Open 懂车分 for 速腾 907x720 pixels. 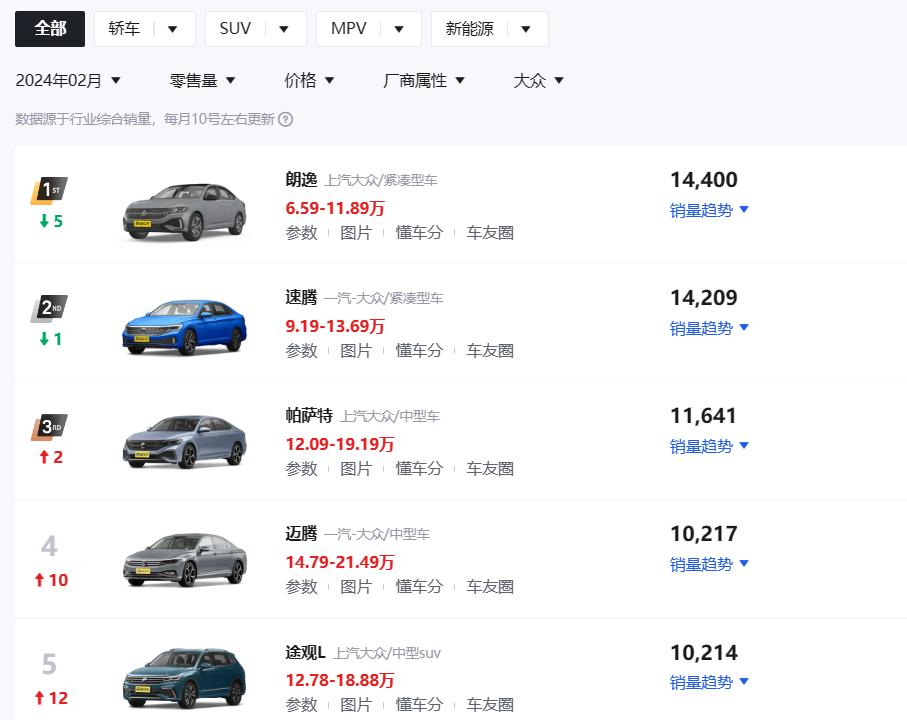point(419,350)
